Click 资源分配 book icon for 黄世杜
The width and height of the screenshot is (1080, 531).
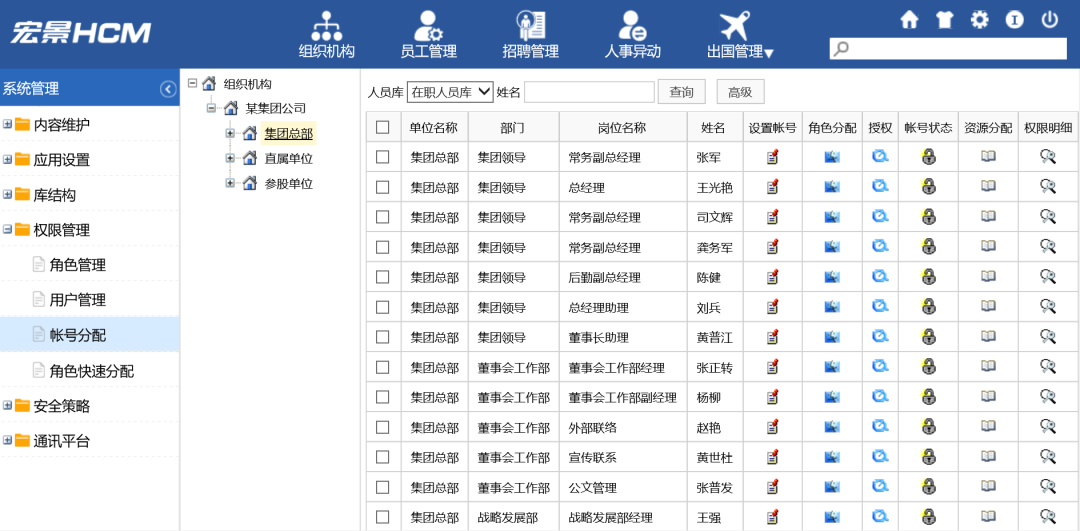click(988, 457)
